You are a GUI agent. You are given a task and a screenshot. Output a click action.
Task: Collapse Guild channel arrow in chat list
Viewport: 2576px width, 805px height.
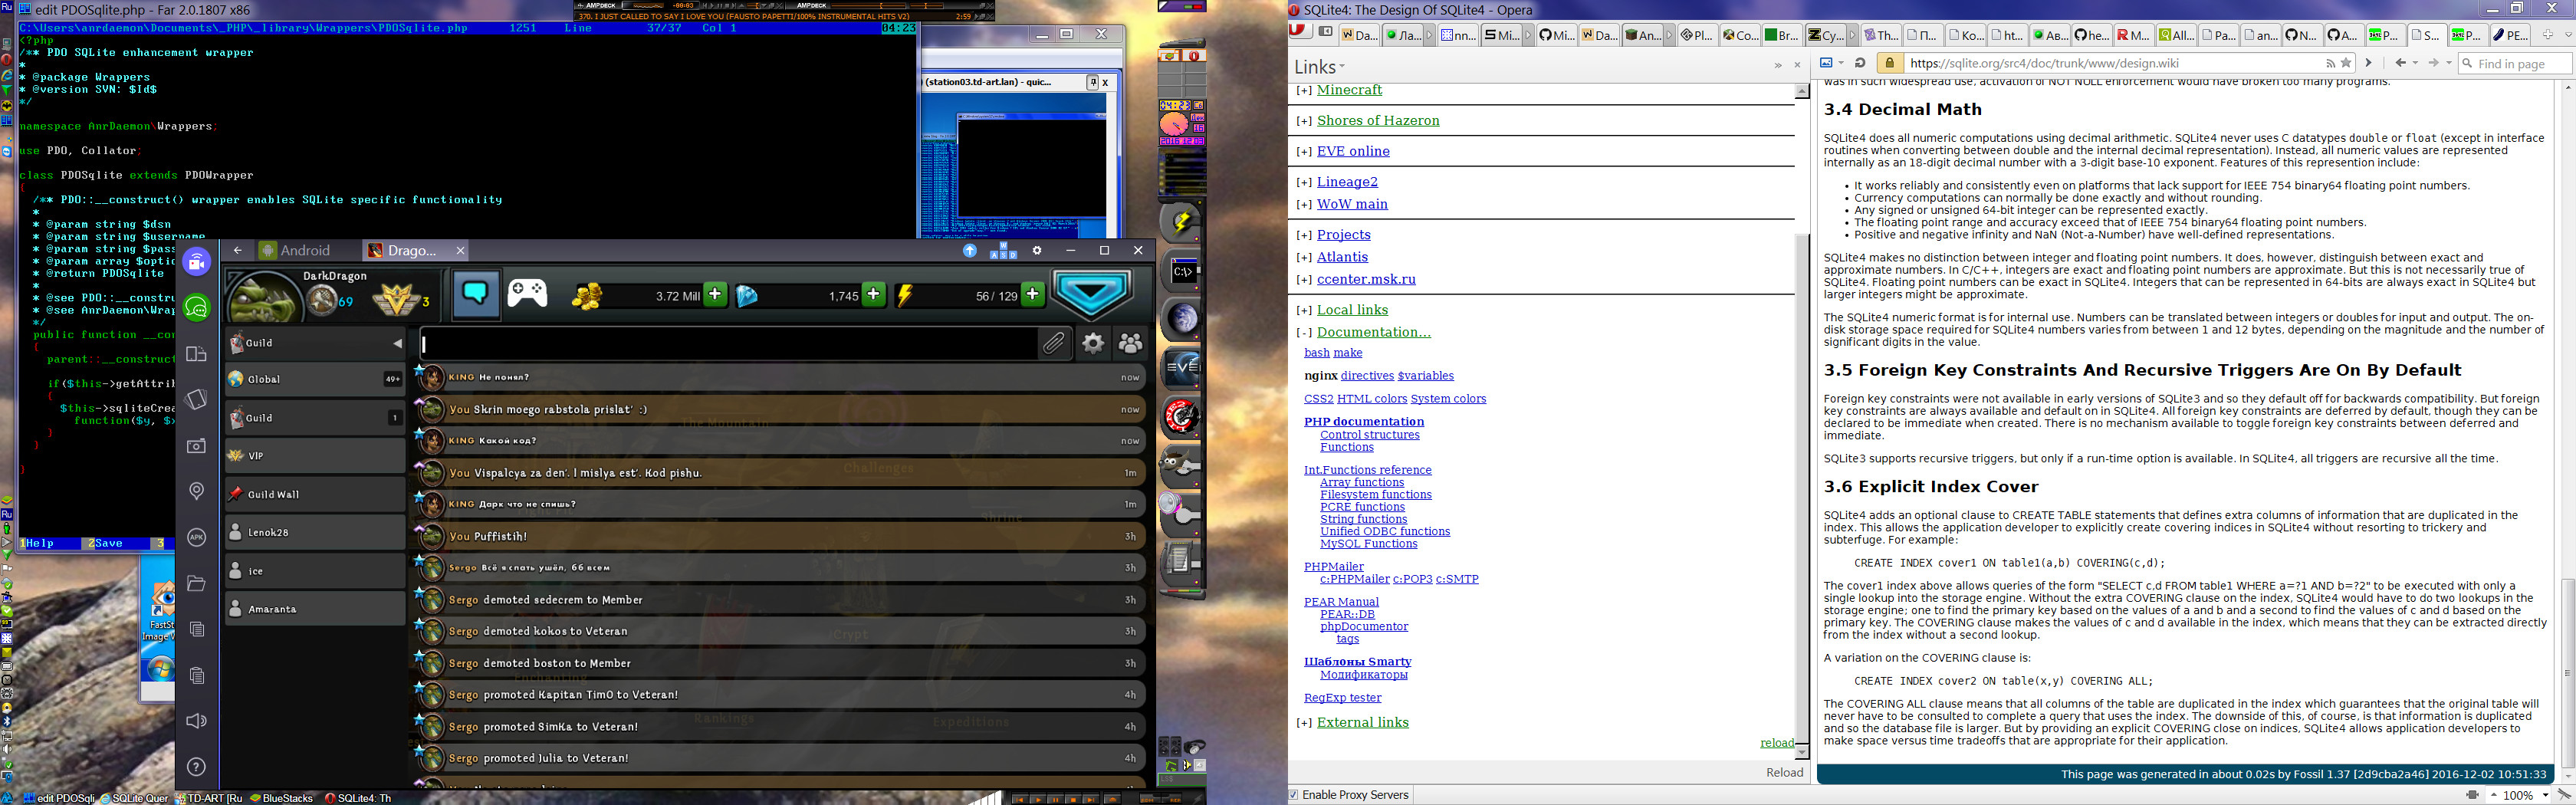(397, 343)
